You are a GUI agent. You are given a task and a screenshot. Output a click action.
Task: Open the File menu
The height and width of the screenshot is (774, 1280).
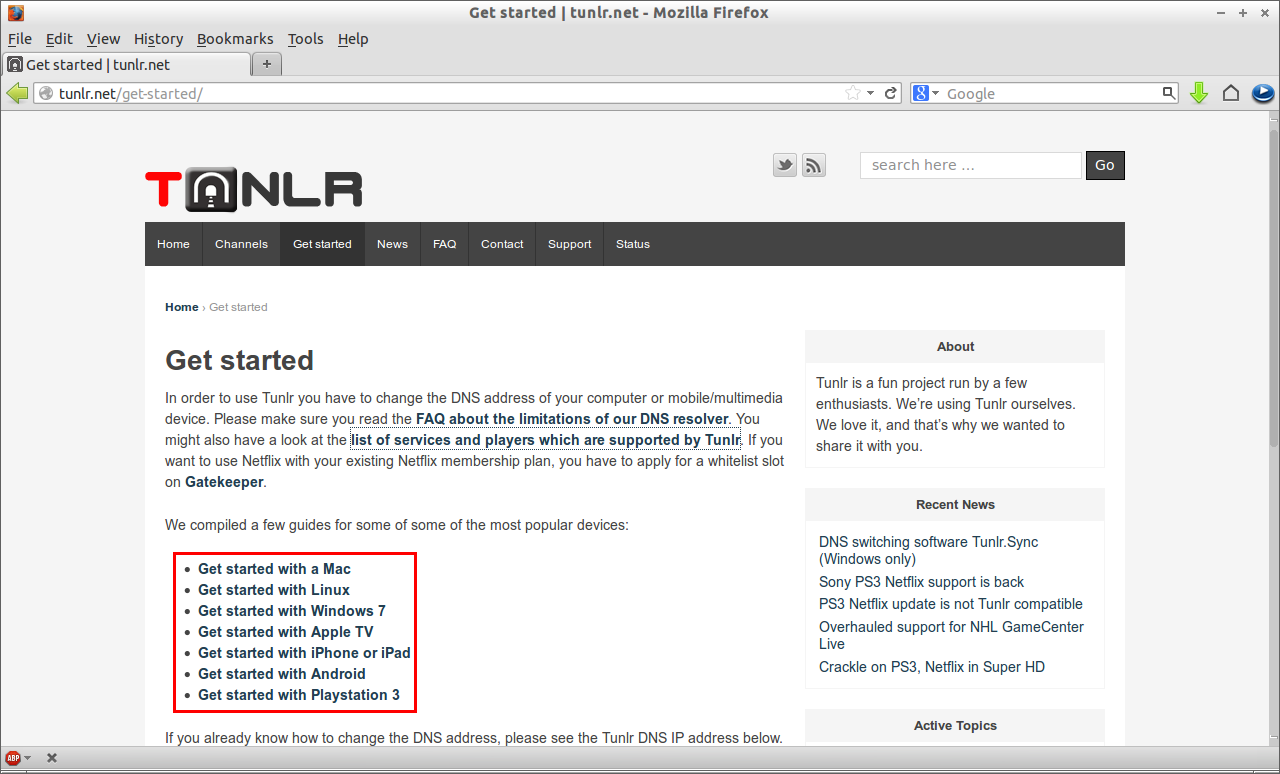click(x=20, y=39)
